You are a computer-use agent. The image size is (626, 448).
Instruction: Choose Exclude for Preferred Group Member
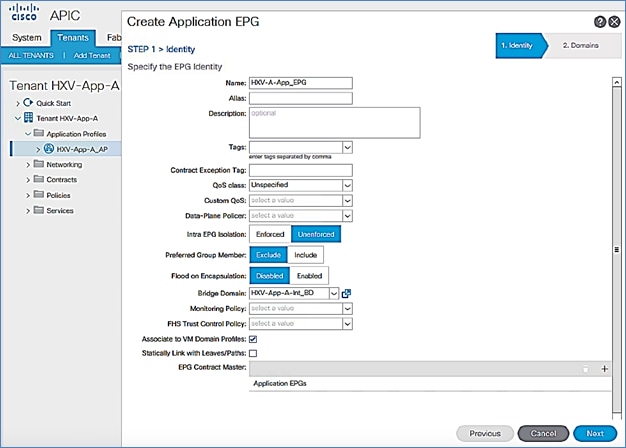(x=268, y=255)
